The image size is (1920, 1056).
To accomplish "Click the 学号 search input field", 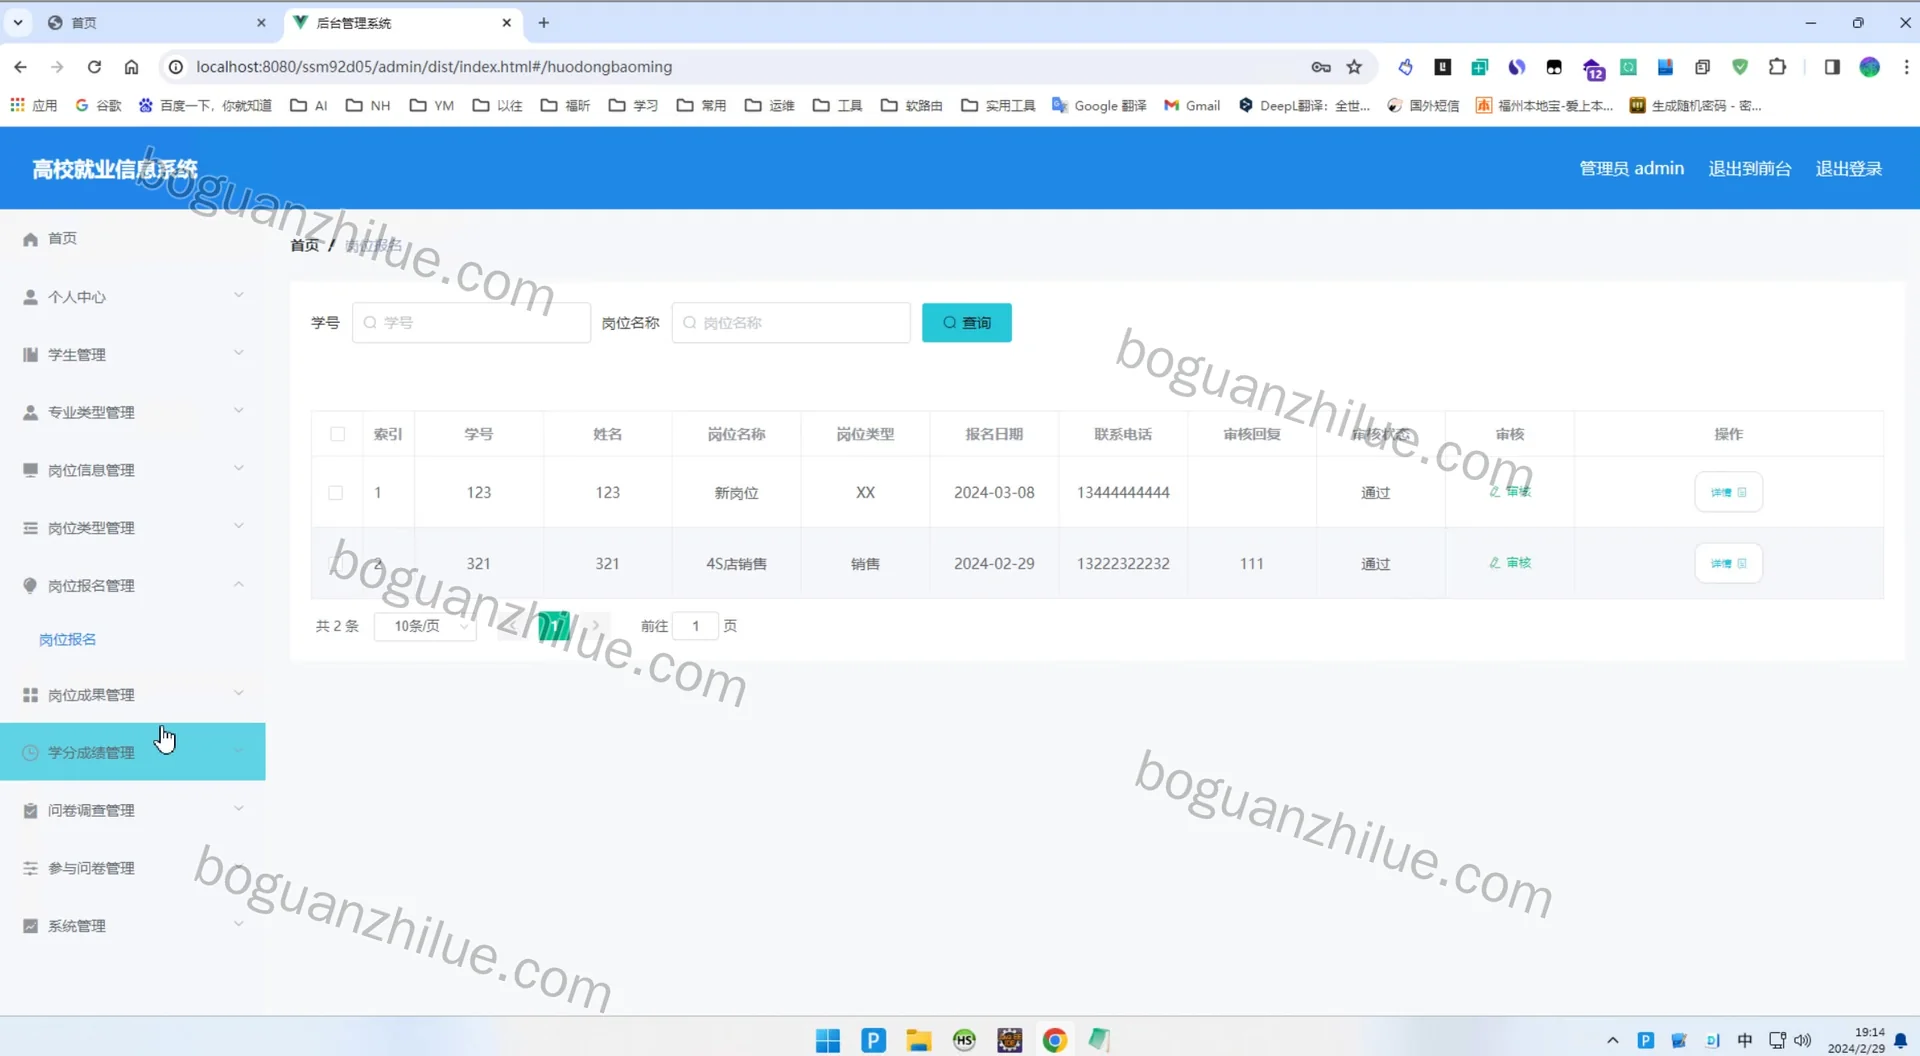I will (471, 323).
